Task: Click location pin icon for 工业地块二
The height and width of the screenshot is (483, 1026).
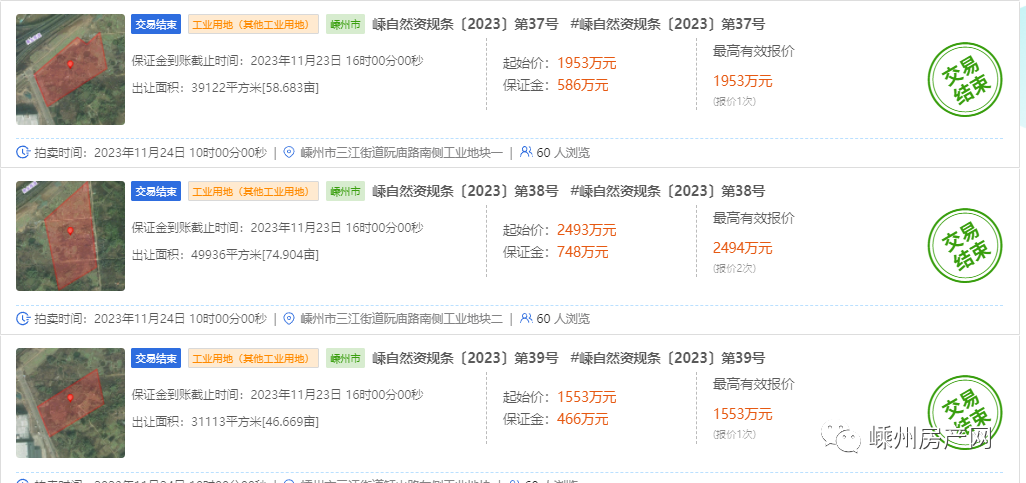Action: pos(290,319)
